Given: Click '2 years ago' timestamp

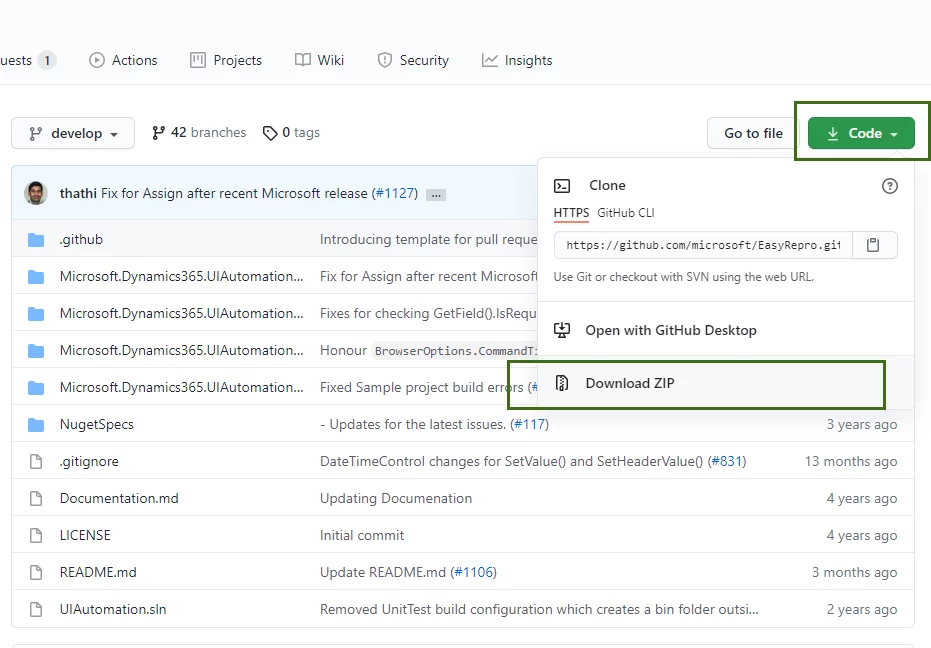Looking at the screenshot, I should tap(862, 609).
